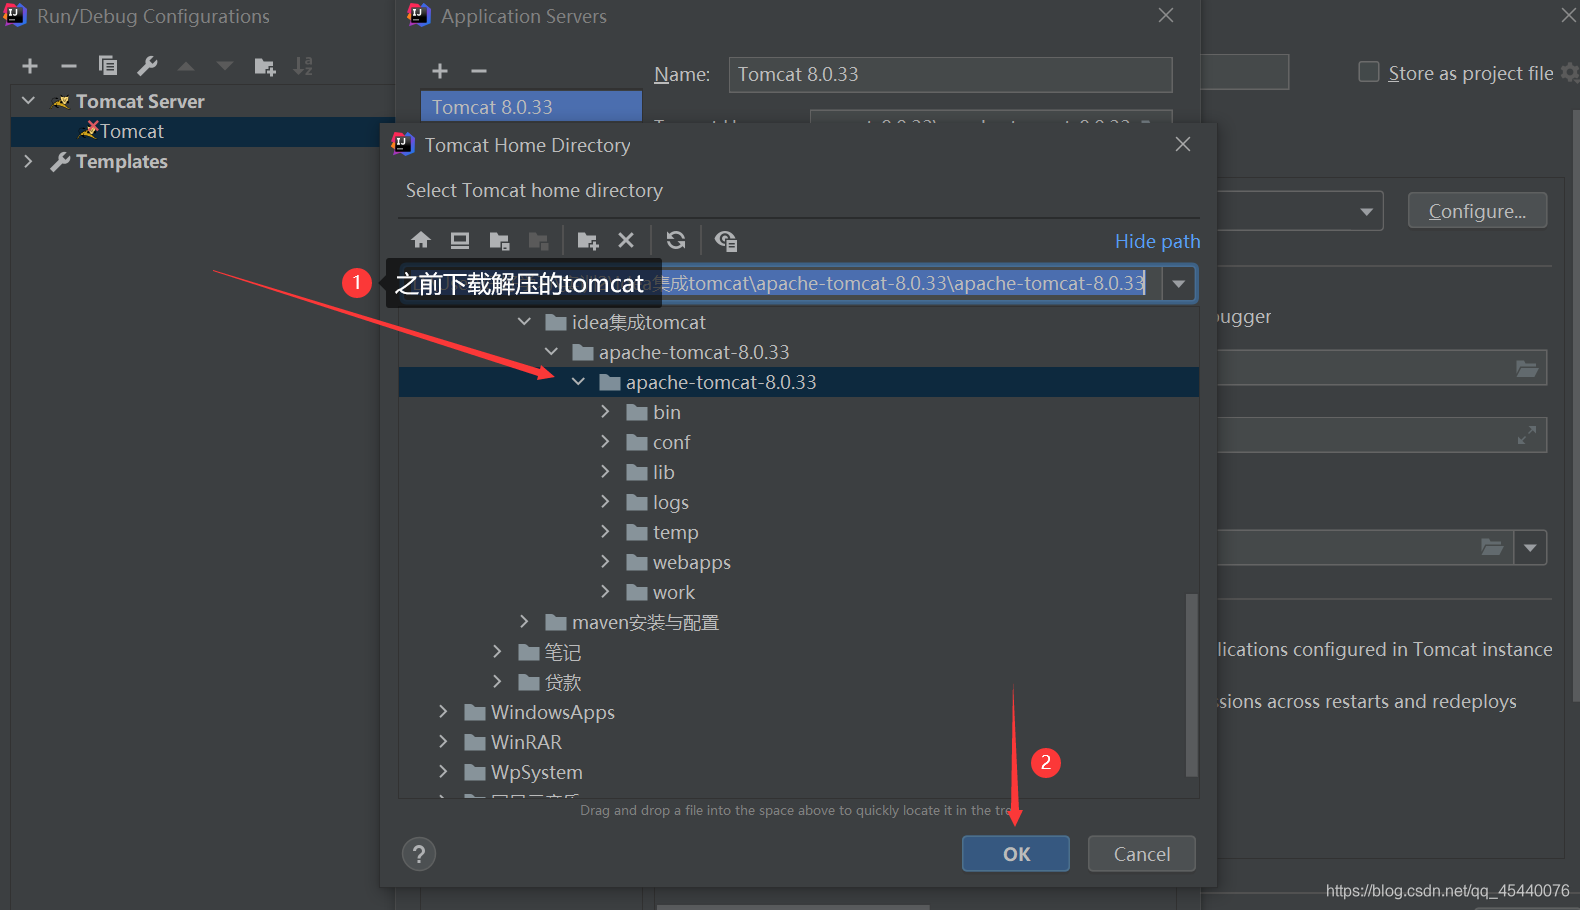Viewport: 1580px width, 910px height.
Task: Expand the bin folder
Action: pyautogui.click(x=605, y=412)
